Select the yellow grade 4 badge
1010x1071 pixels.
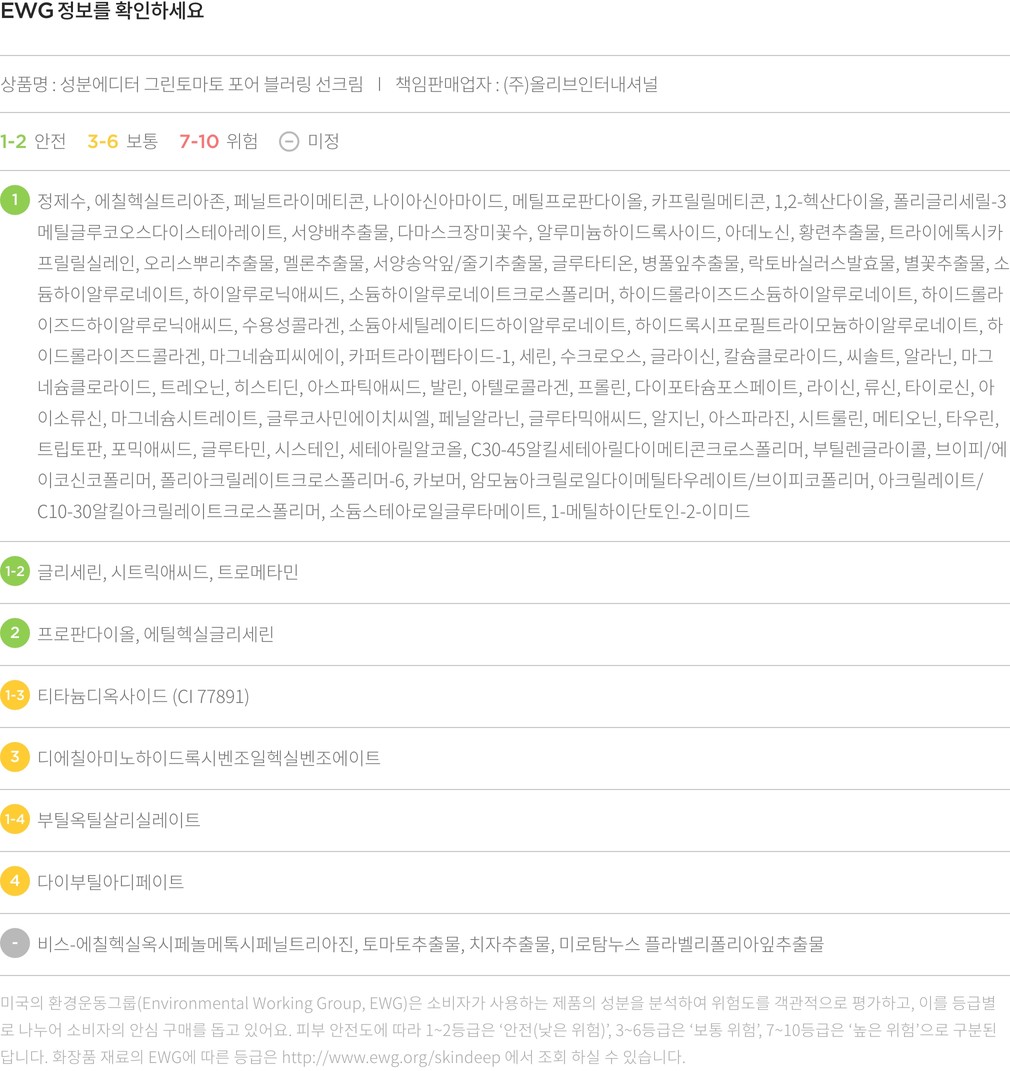tap(15, 882)
